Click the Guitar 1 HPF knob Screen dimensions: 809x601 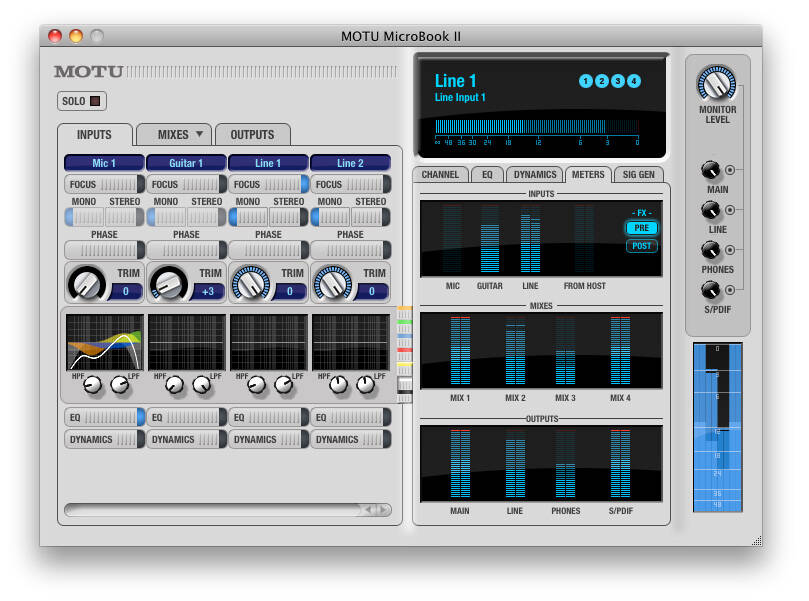pyautogui.click(x=174, y=384)
